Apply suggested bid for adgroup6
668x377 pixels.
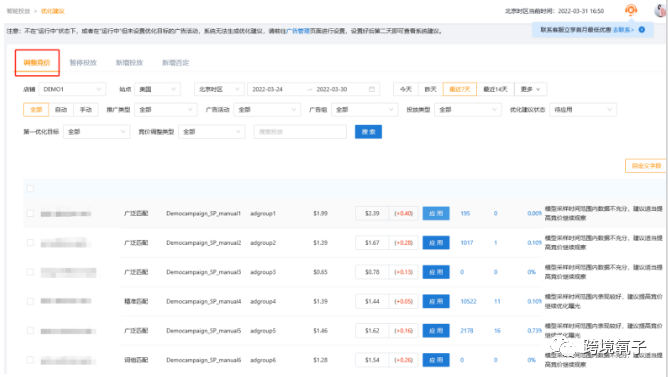click(x=436, y=360)
